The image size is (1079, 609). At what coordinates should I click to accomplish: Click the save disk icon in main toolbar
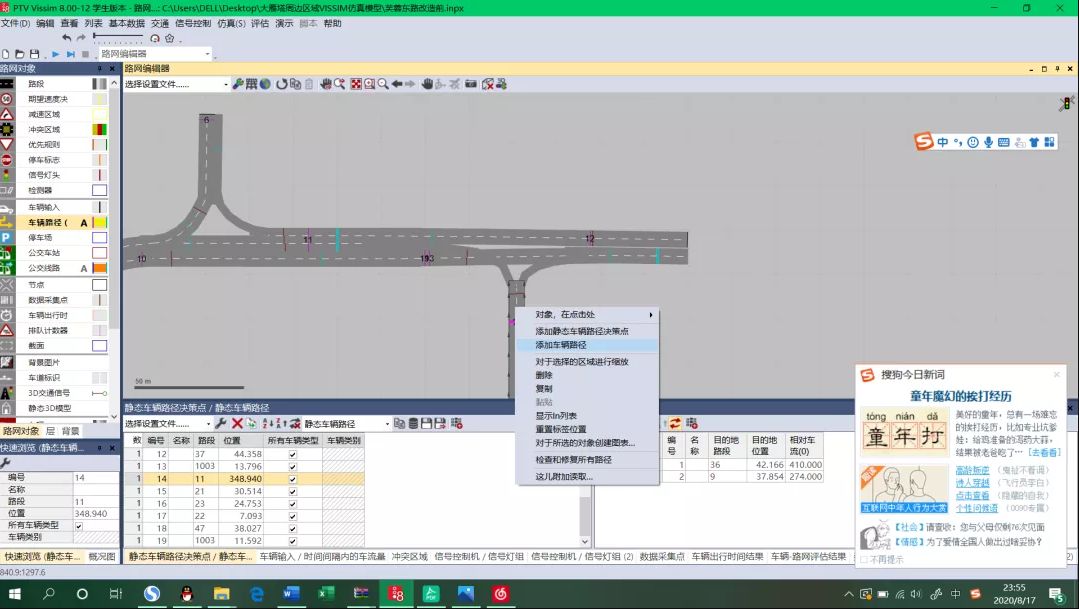(x=35, y=54)
